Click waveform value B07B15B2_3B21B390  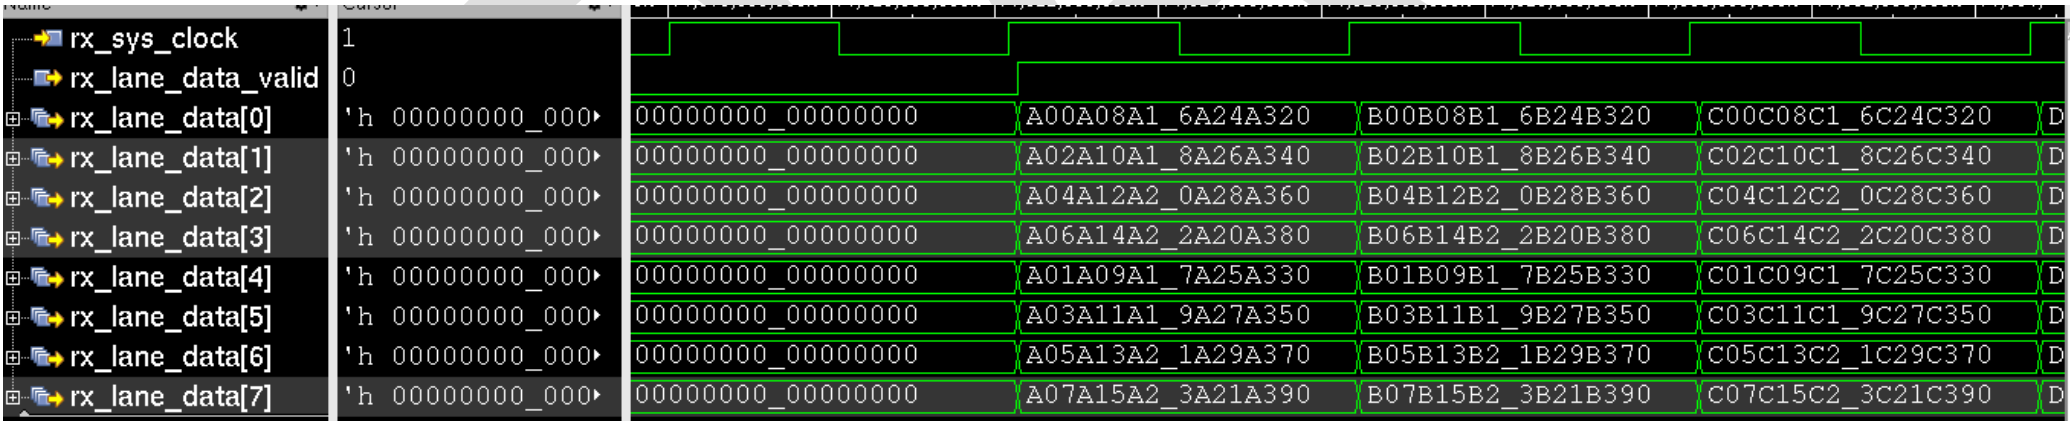click(1509, 395)
